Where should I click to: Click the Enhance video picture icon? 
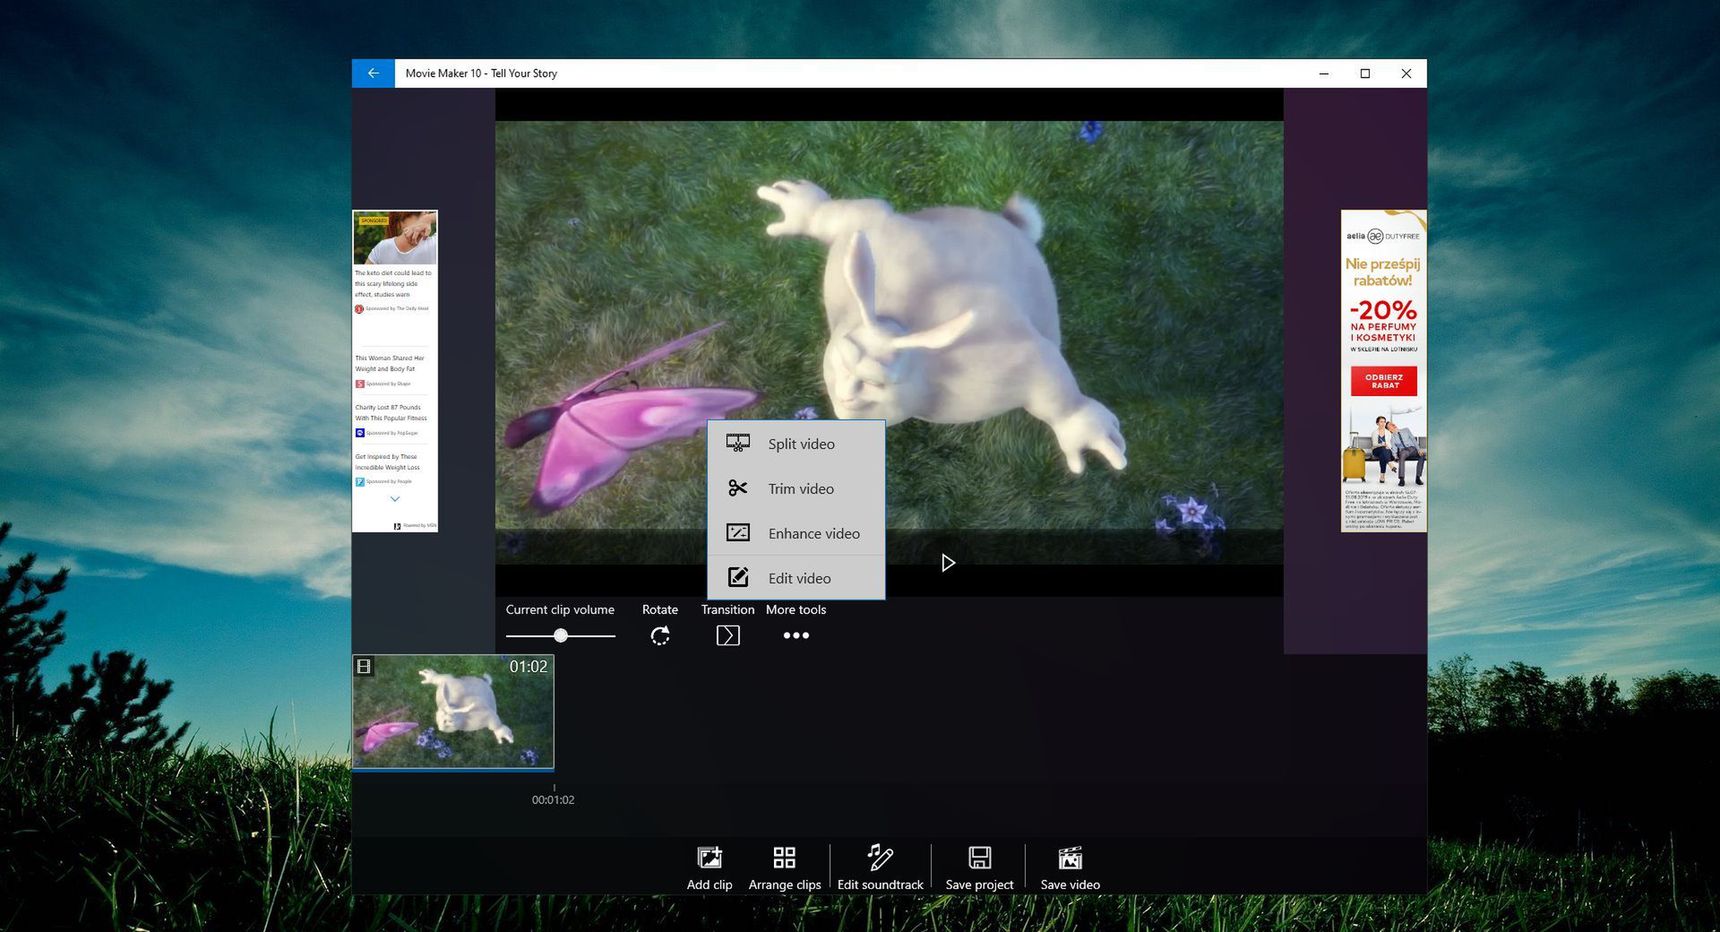click(x=738, y=533)
